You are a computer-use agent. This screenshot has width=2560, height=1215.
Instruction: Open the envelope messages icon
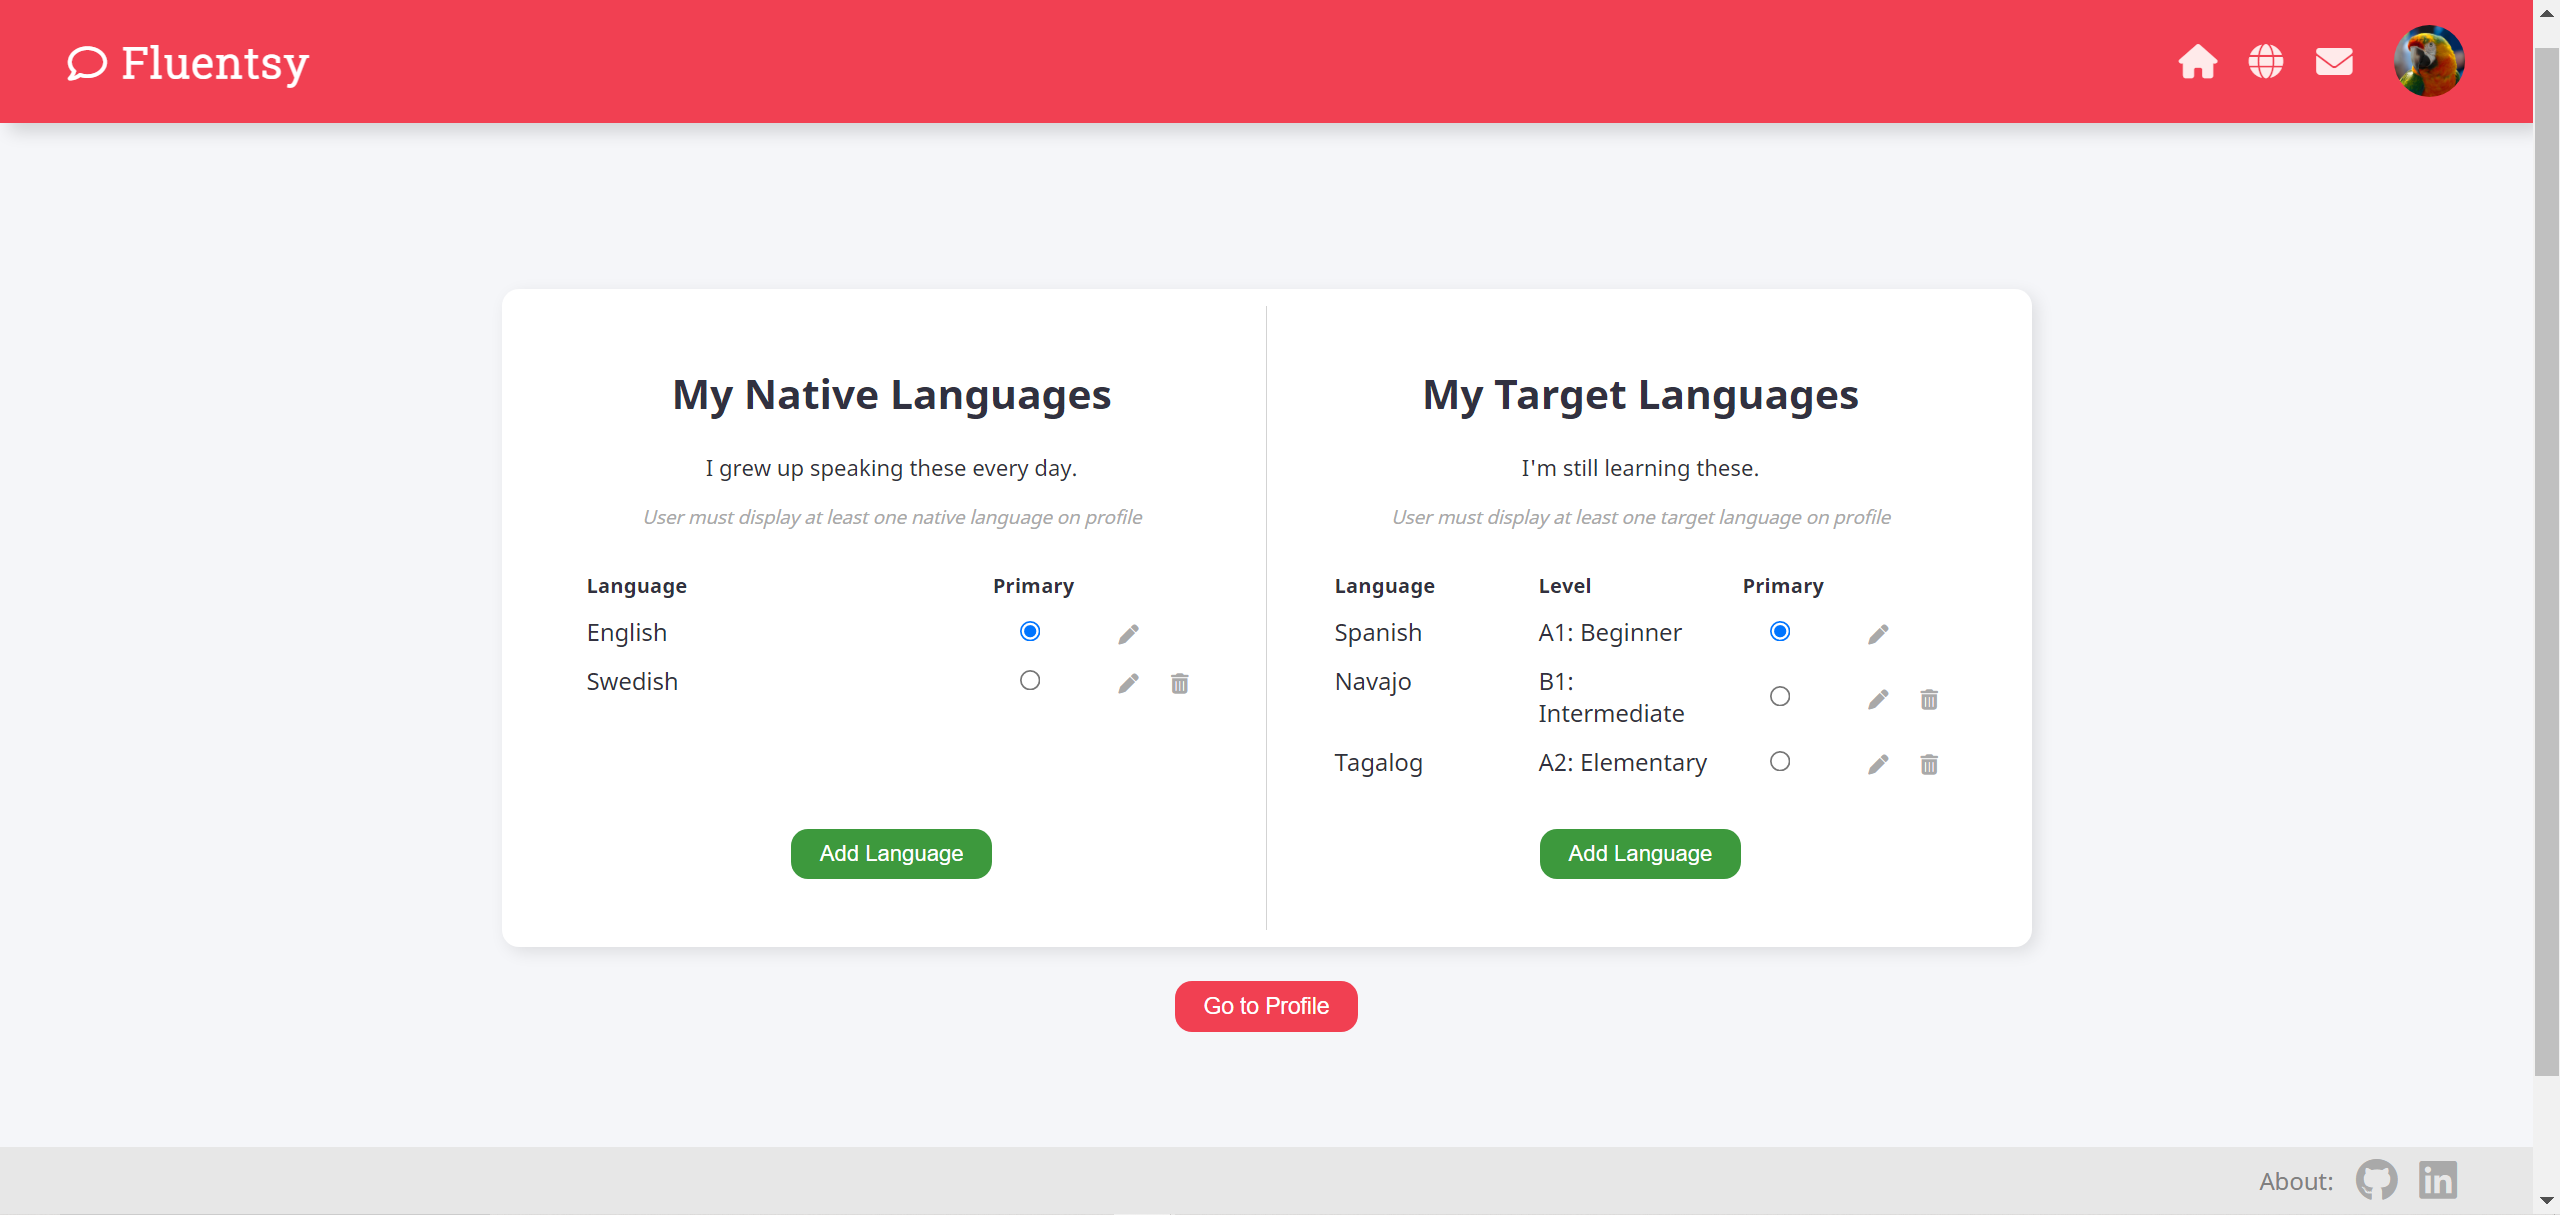(2333, 62)
